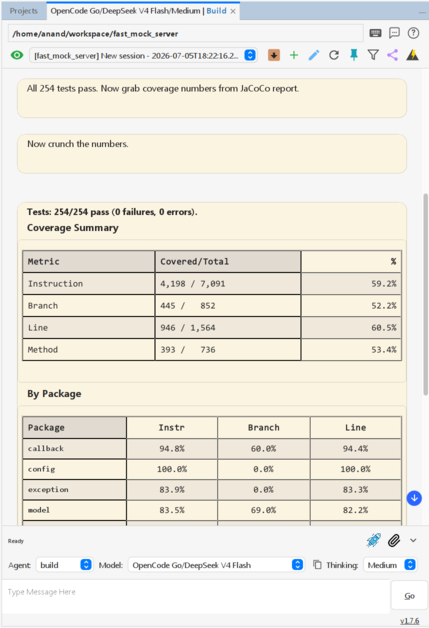Open the help question mark icon
This screenshot has height=628, width=429.
(413, 33)
